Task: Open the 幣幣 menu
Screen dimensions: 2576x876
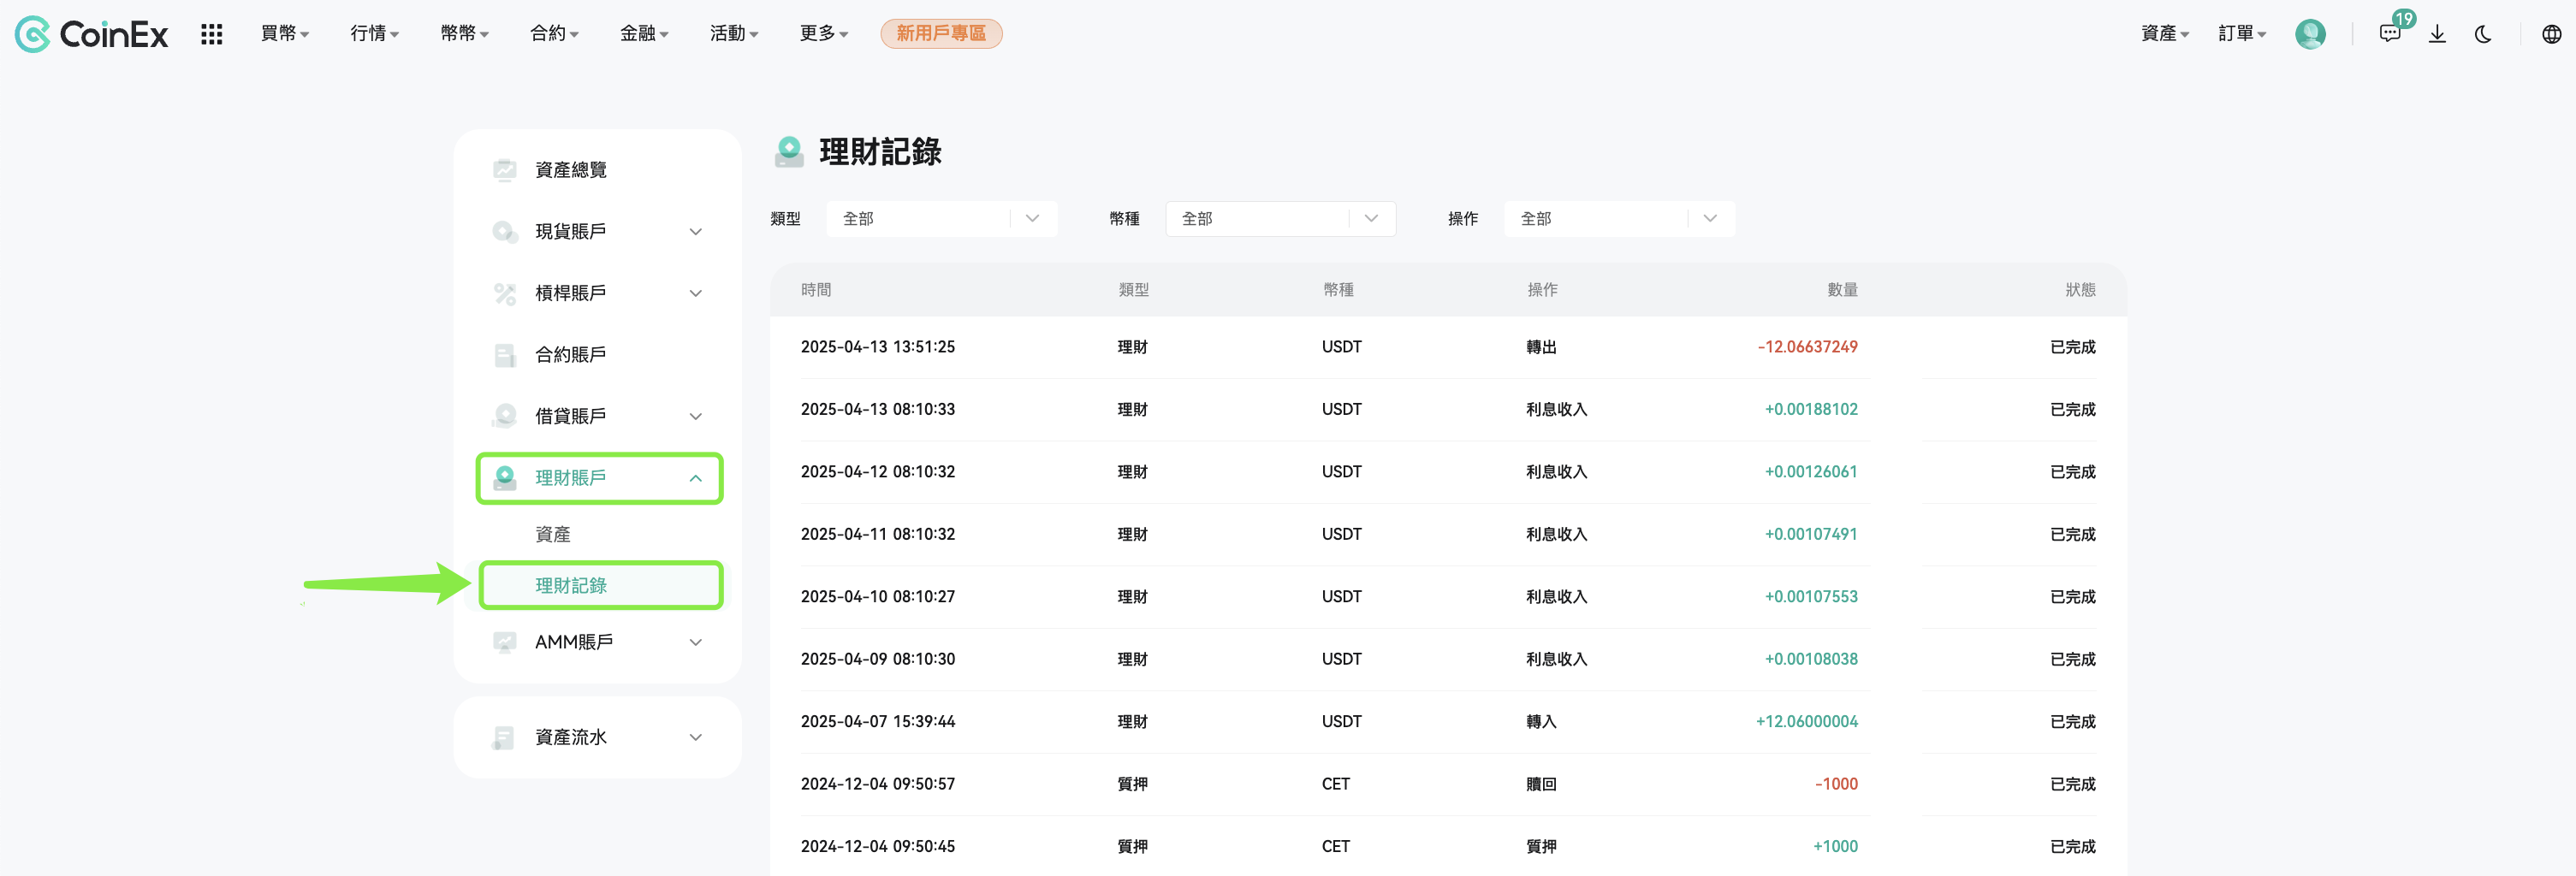Action: [465, 34]
